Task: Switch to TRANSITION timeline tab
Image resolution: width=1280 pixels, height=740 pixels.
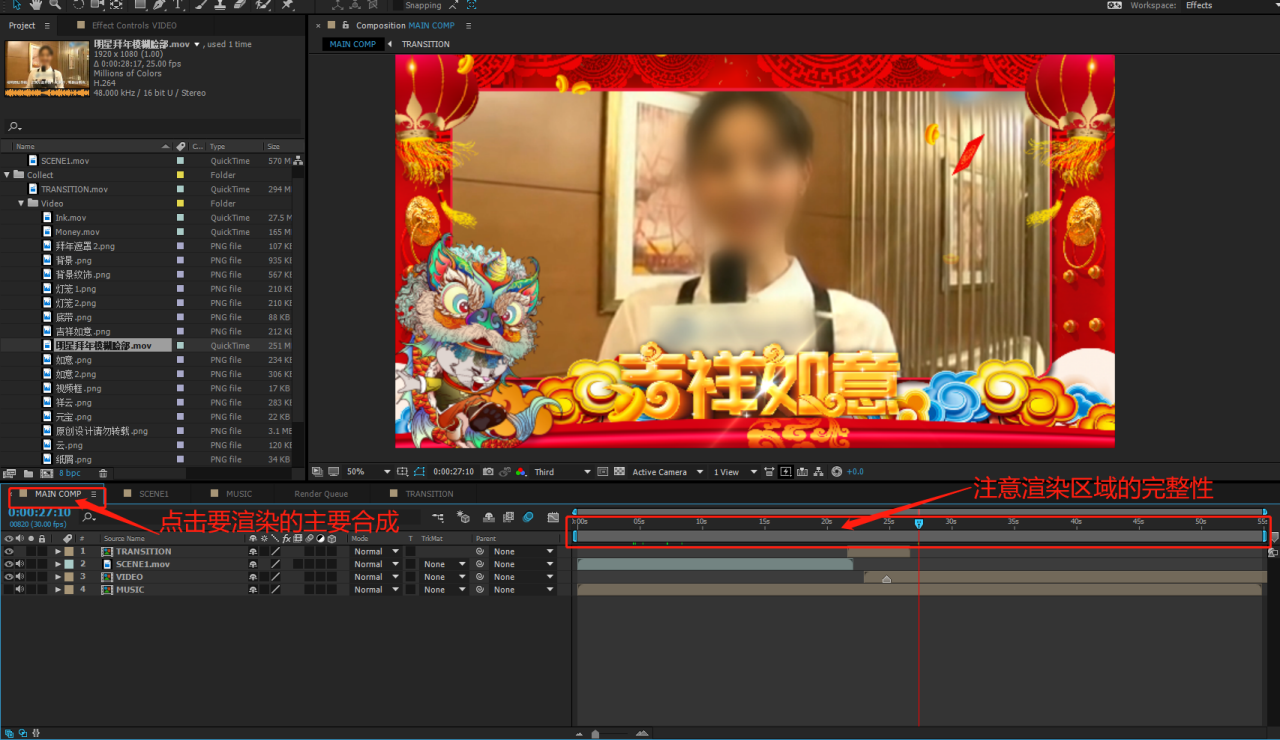Action: [x=430, y=494]
